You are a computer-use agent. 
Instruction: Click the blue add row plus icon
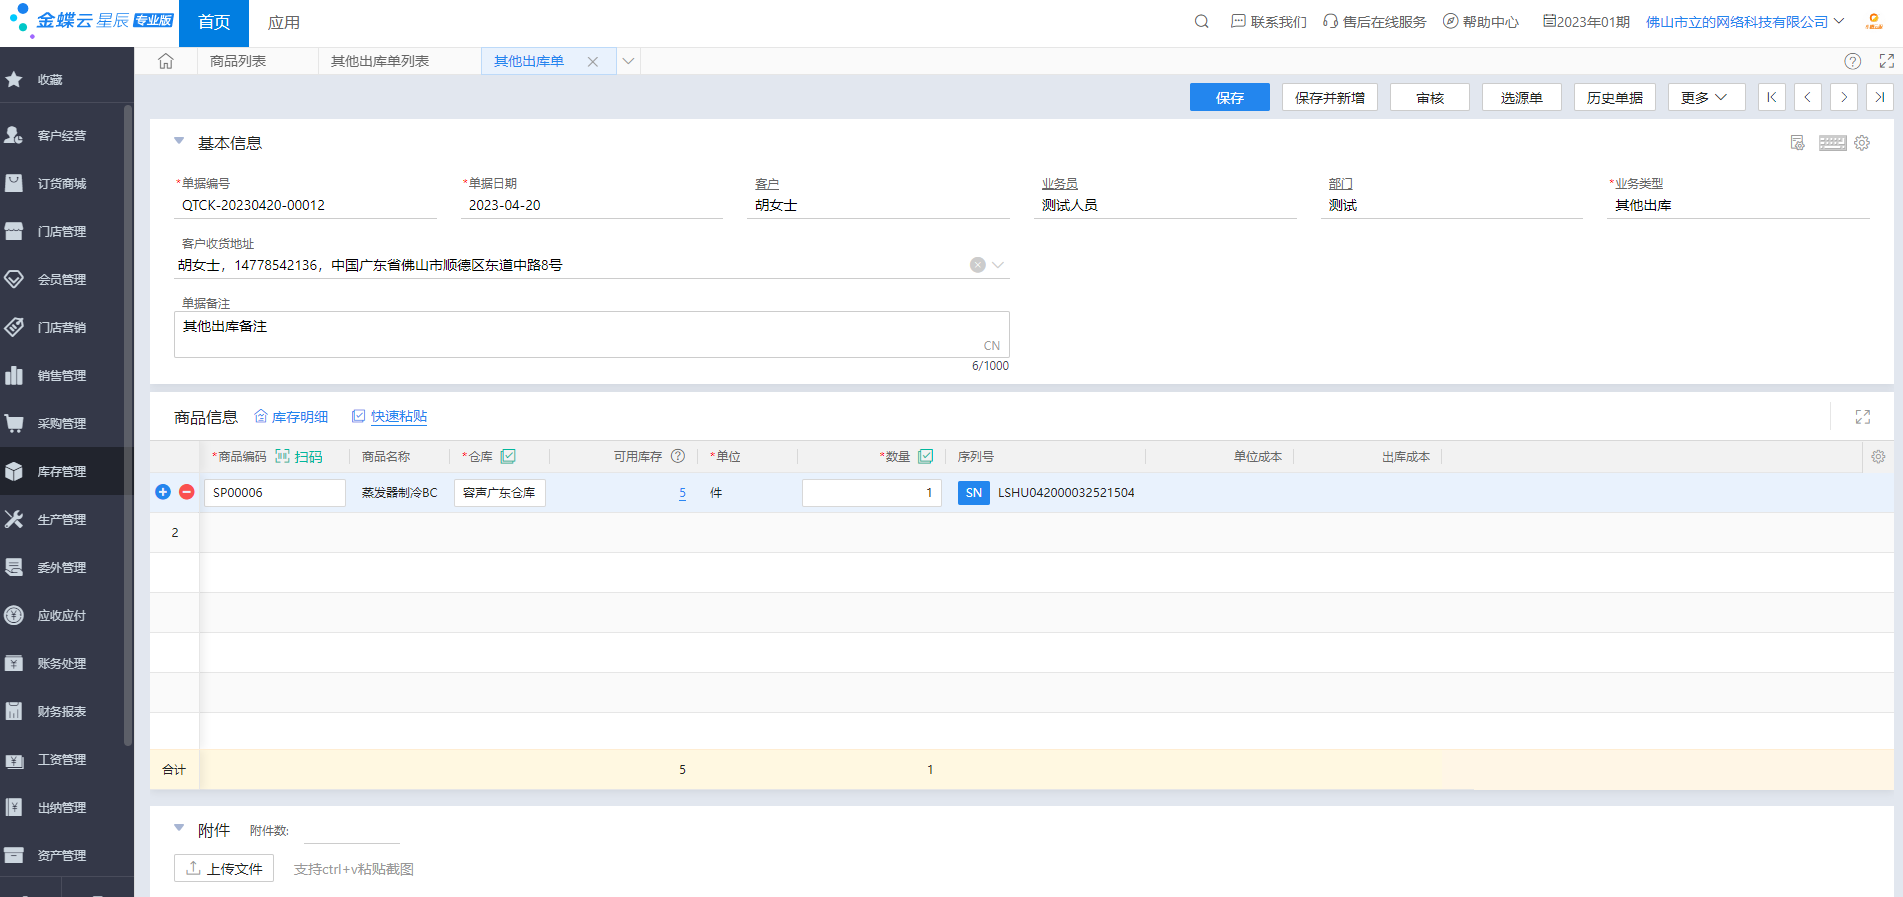[x=163, y=492]
